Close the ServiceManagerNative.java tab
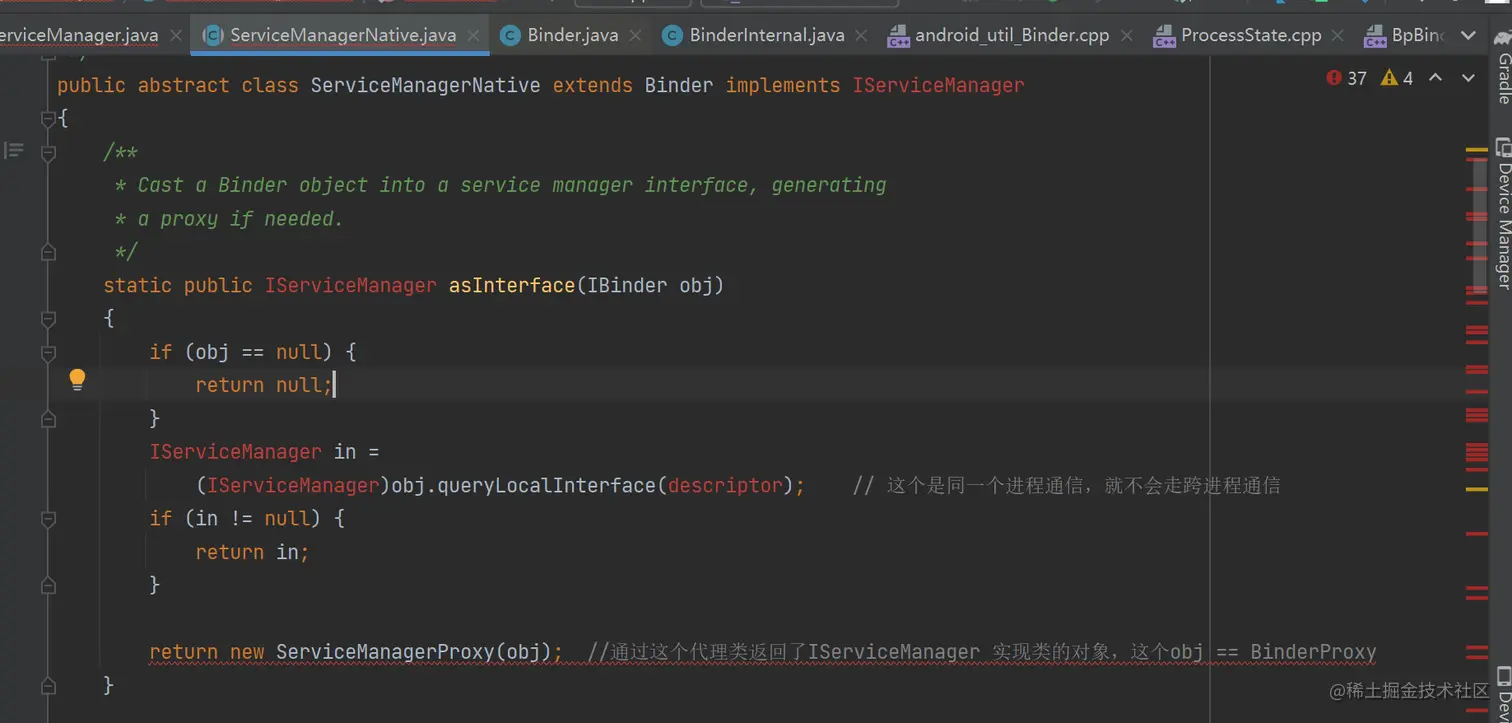Viewport: 1512px width, 723px height. click(474, 35)
